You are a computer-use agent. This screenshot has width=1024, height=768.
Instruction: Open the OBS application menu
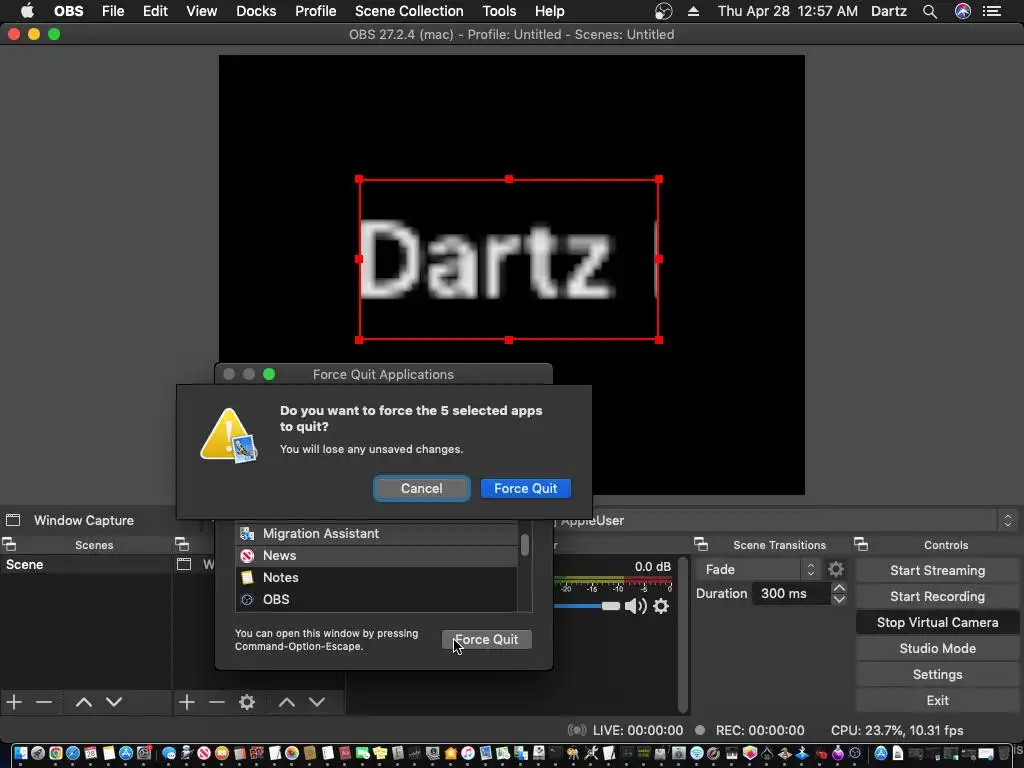(x=69, y=11)
